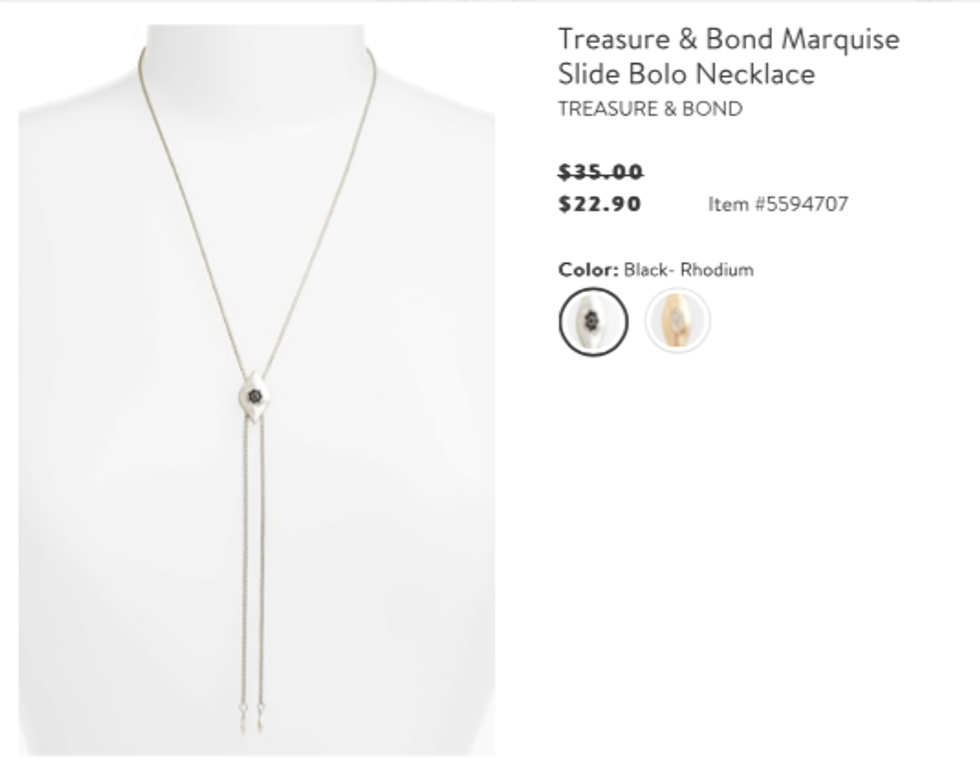Click the main necklace product image

(x=257, y=390)
